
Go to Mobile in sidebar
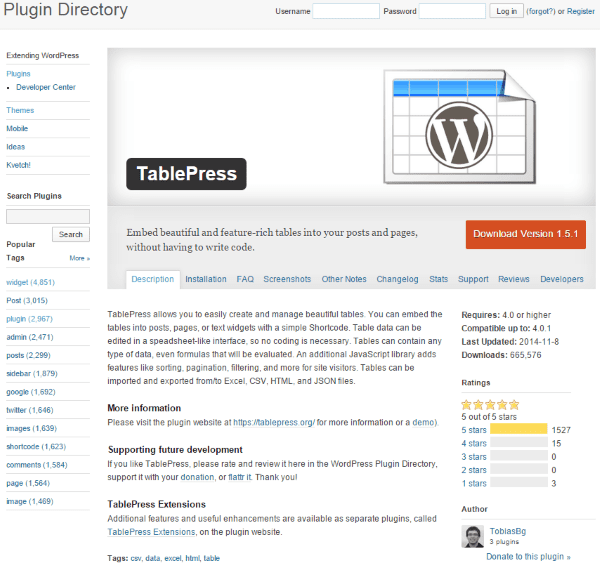17,129
